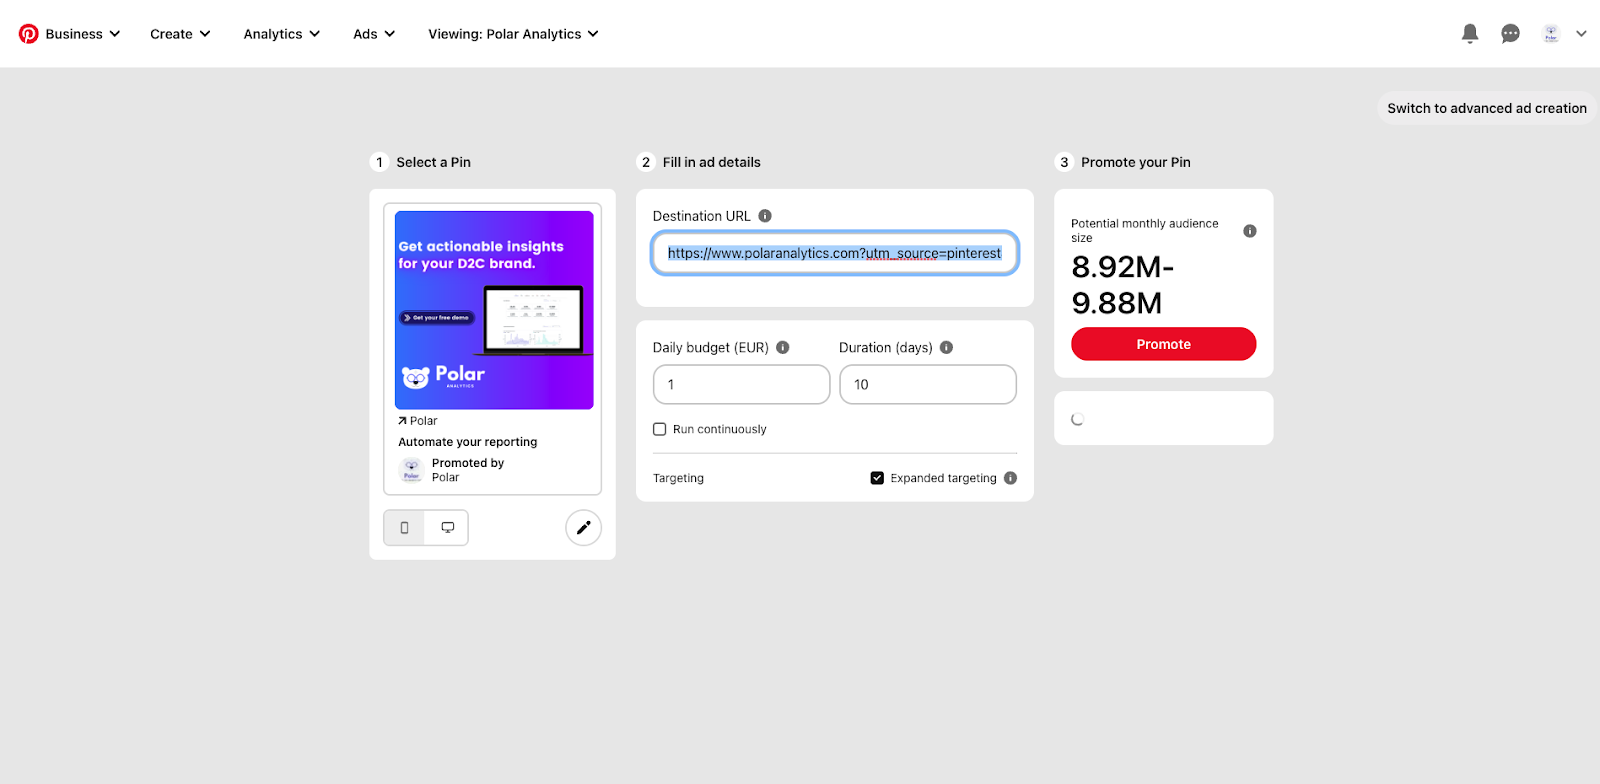Click the Polar link under the Pin

coord(418,421)
